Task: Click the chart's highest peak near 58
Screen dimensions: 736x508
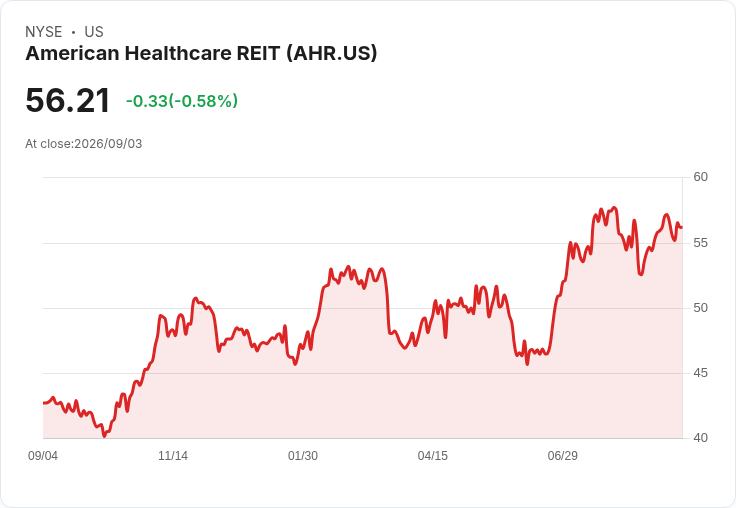Action: (614, 208)
